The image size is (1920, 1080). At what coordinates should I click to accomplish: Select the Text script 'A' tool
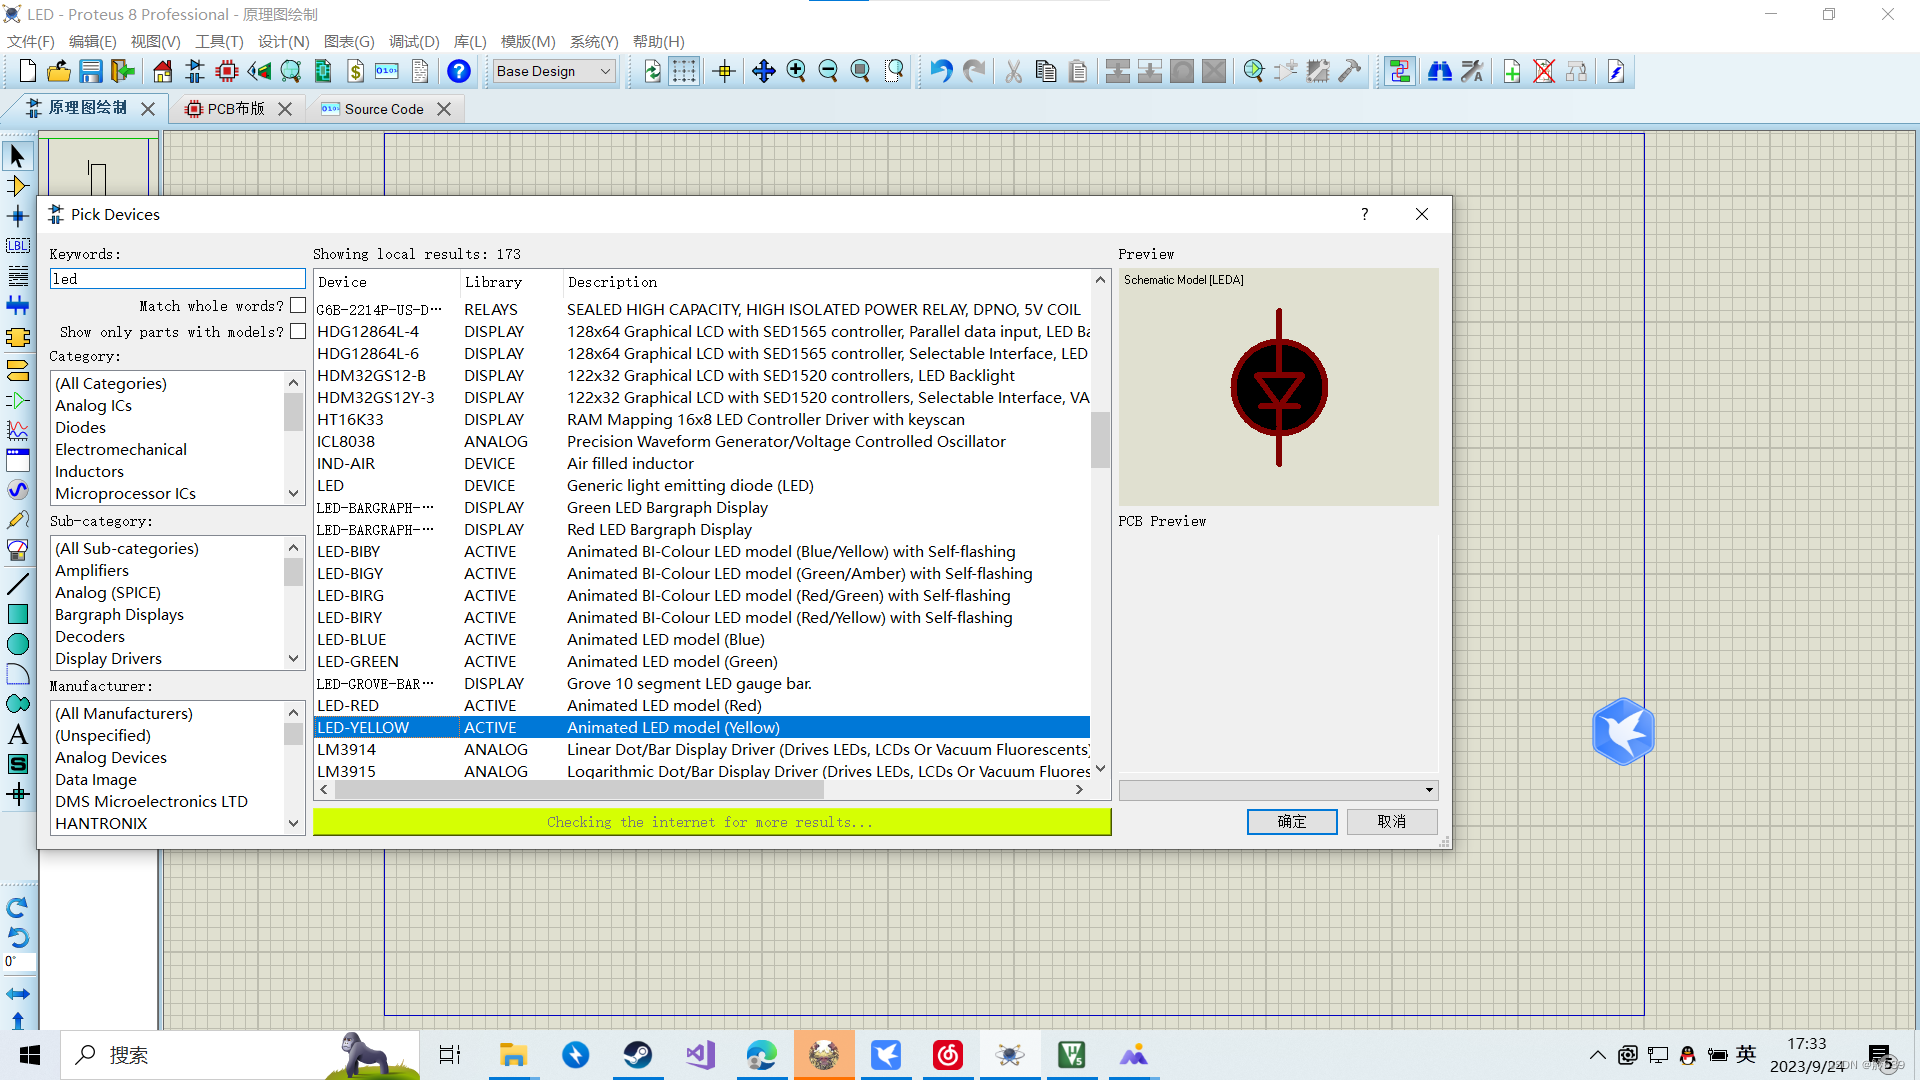point(17,735)
